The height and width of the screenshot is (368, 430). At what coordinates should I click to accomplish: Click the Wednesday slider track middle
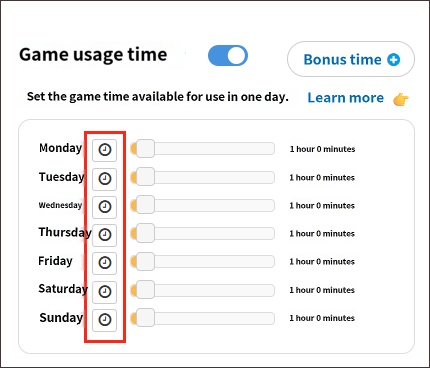pyautogui.click(x=203, y=205)
